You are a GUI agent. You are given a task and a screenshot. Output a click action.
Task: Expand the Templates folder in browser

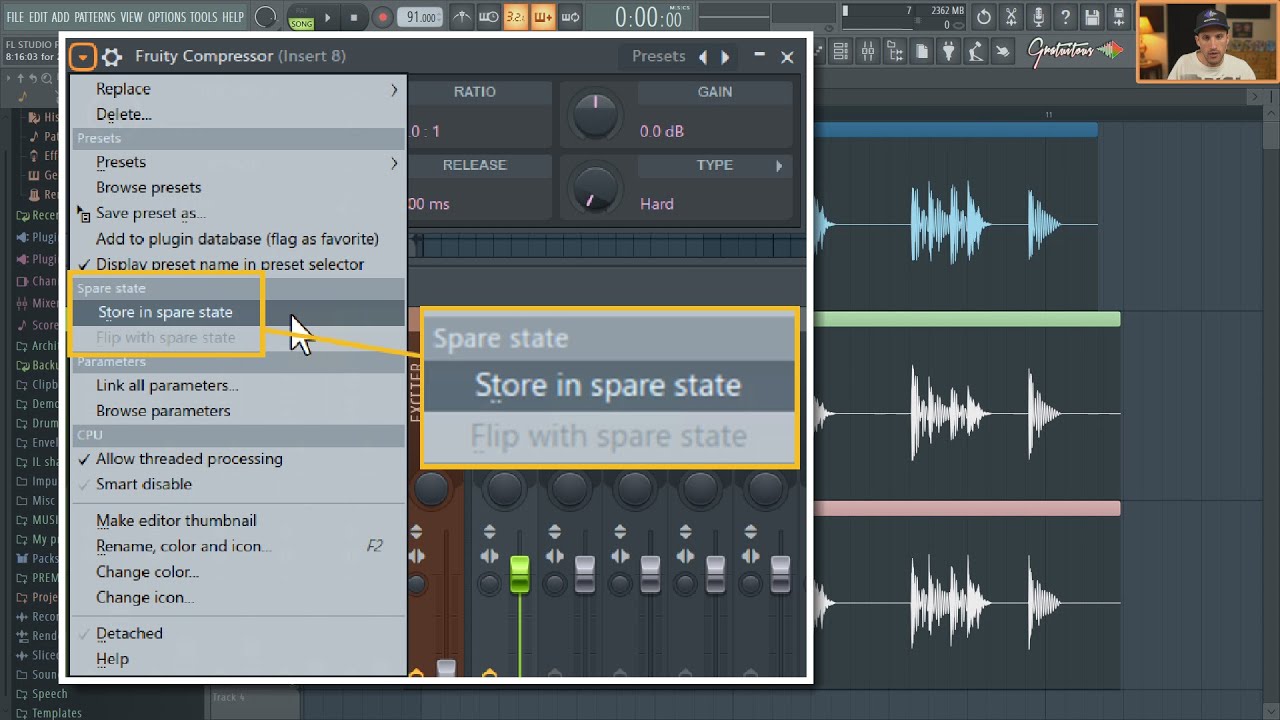pos(49,713)
